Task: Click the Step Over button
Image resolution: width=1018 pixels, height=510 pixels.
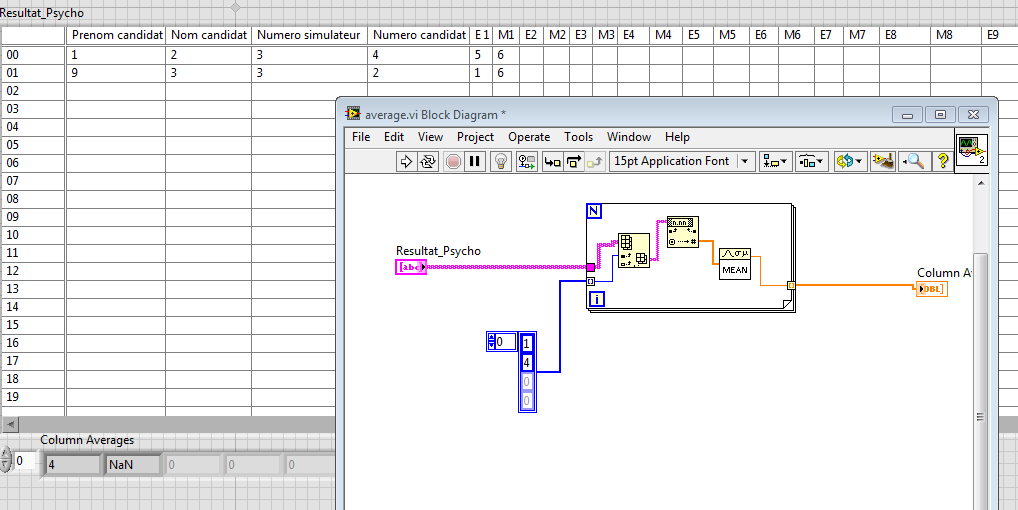Action: point(574,161)
